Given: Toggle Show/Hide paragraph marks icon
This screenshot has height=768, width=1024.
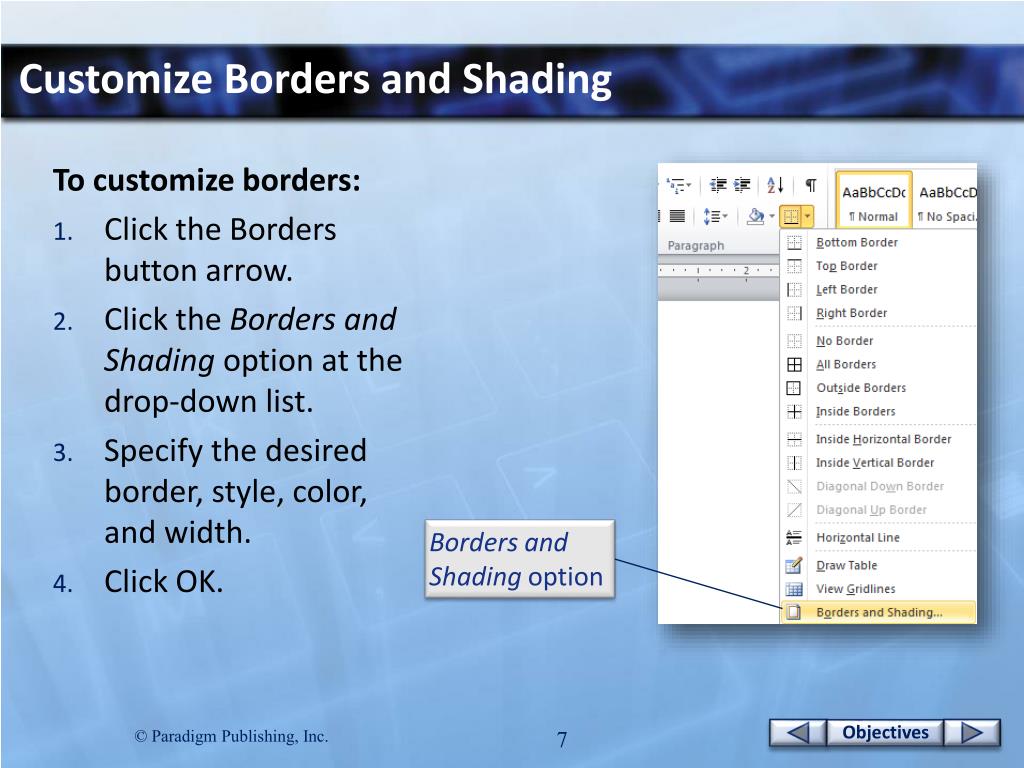Looking at the screenshot, I should click(810, 185).
